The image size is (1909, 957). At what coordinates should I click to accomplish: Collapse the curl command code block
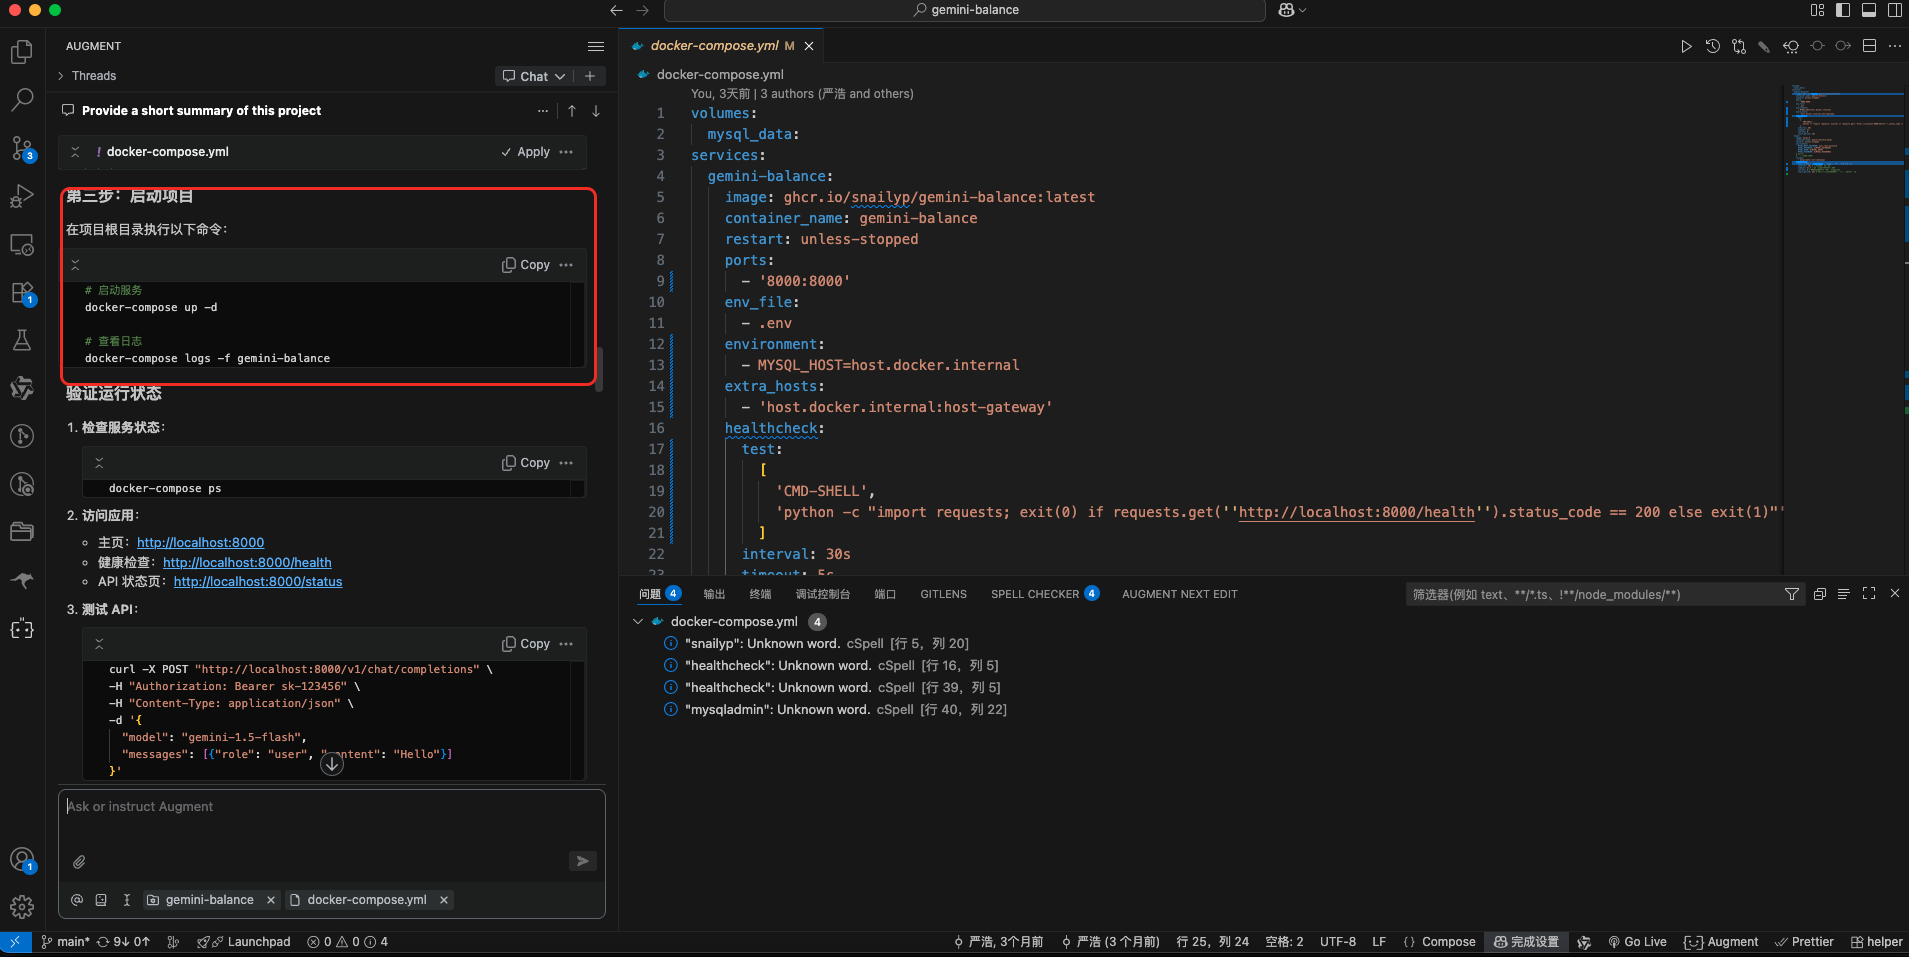[99, 644]
